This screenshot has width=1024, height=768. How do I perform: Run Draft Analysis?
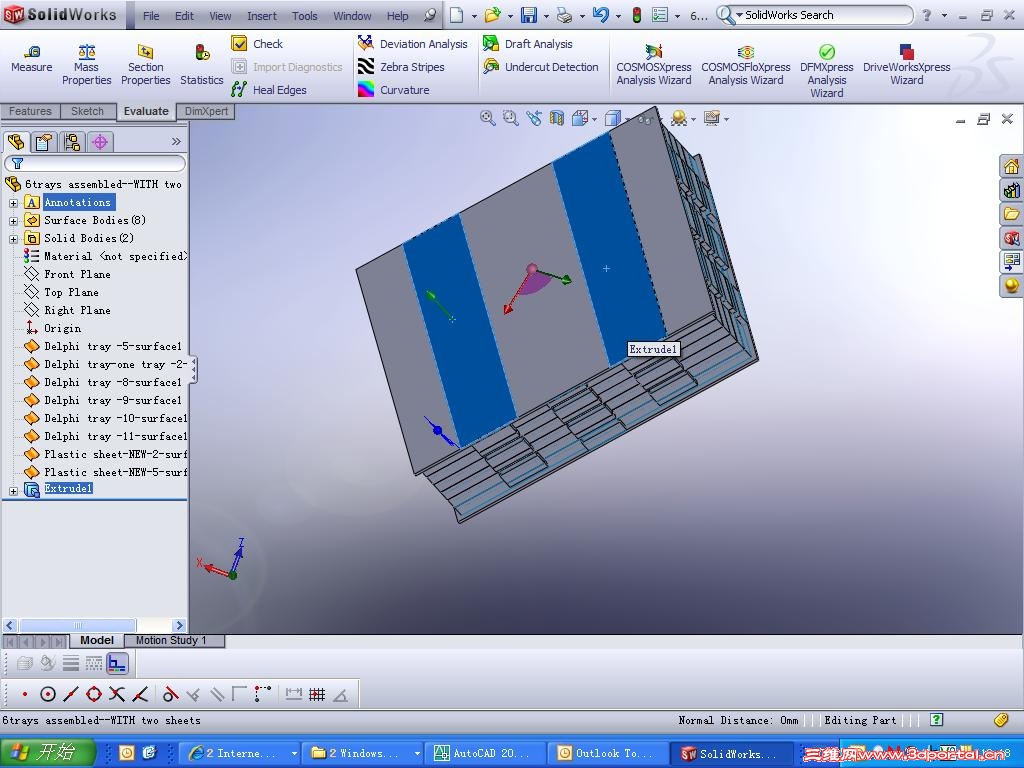click(528, 44)
